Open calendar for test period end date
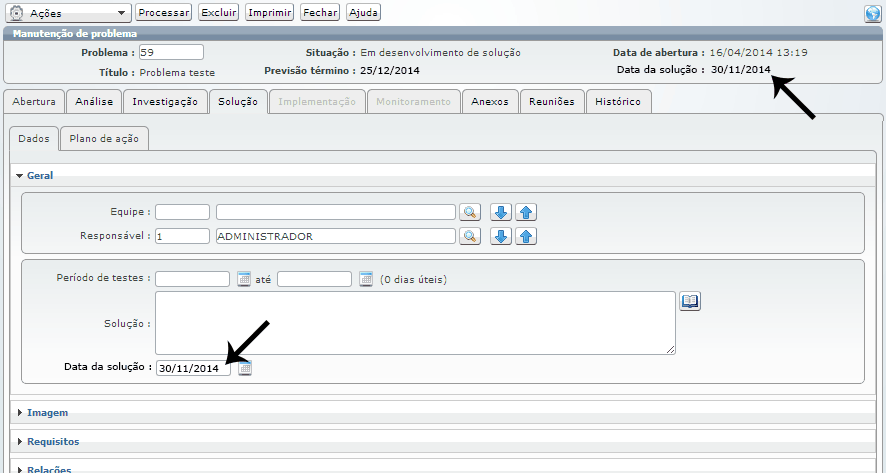The image size is (886, 473). coord(366,279)
